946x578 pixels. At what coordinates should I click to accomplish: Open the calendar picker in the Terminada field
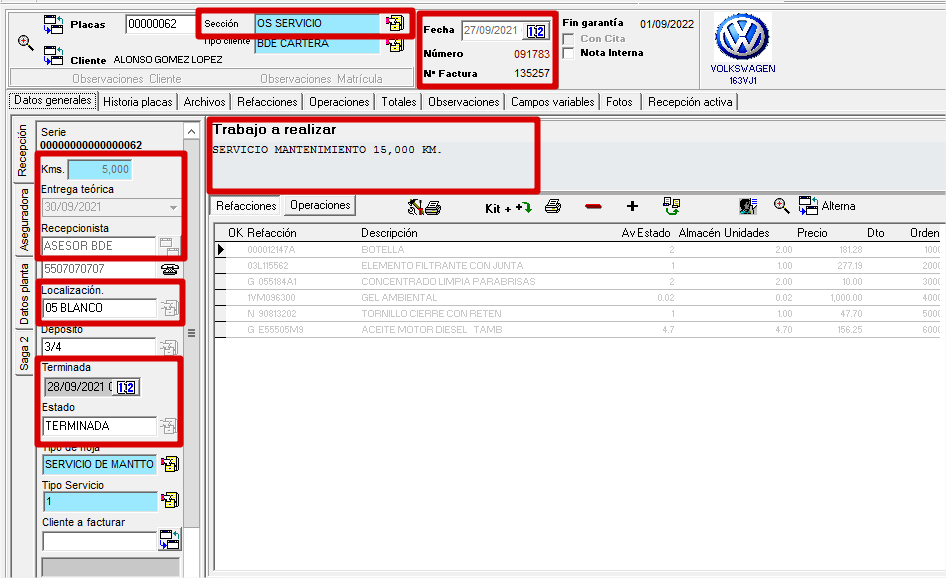coord(126,387)
